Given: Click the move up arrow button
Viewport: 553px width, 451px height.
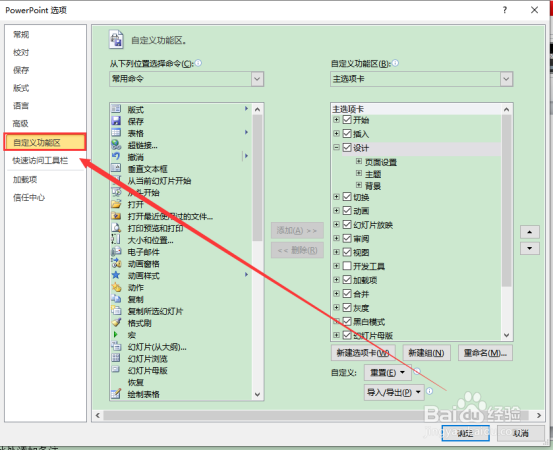Looking at the screenshot, I should tap(529, 232).
